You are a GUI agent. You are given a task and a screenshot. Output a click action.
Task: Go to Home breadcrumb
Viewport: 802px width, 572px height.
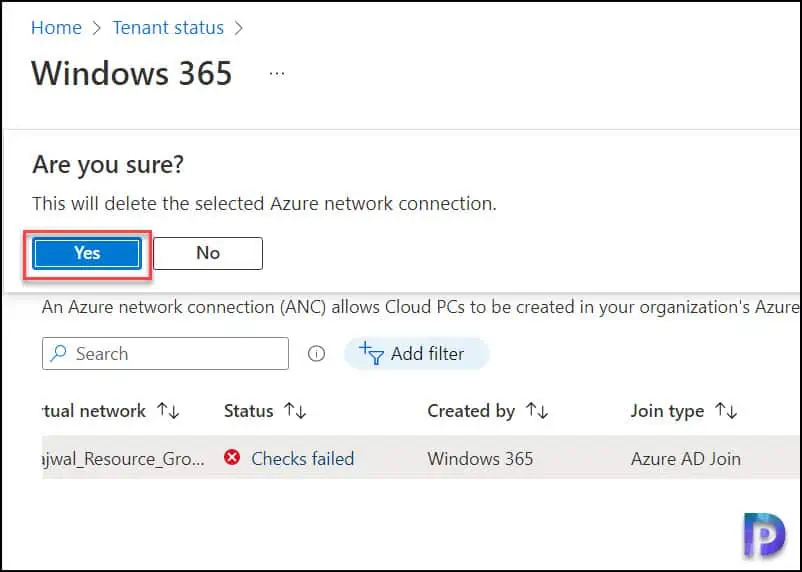click(x=56, y=28)
